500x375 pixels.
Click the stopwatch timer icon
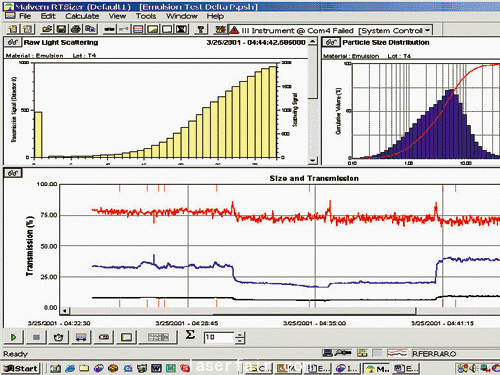coord(58,337)
